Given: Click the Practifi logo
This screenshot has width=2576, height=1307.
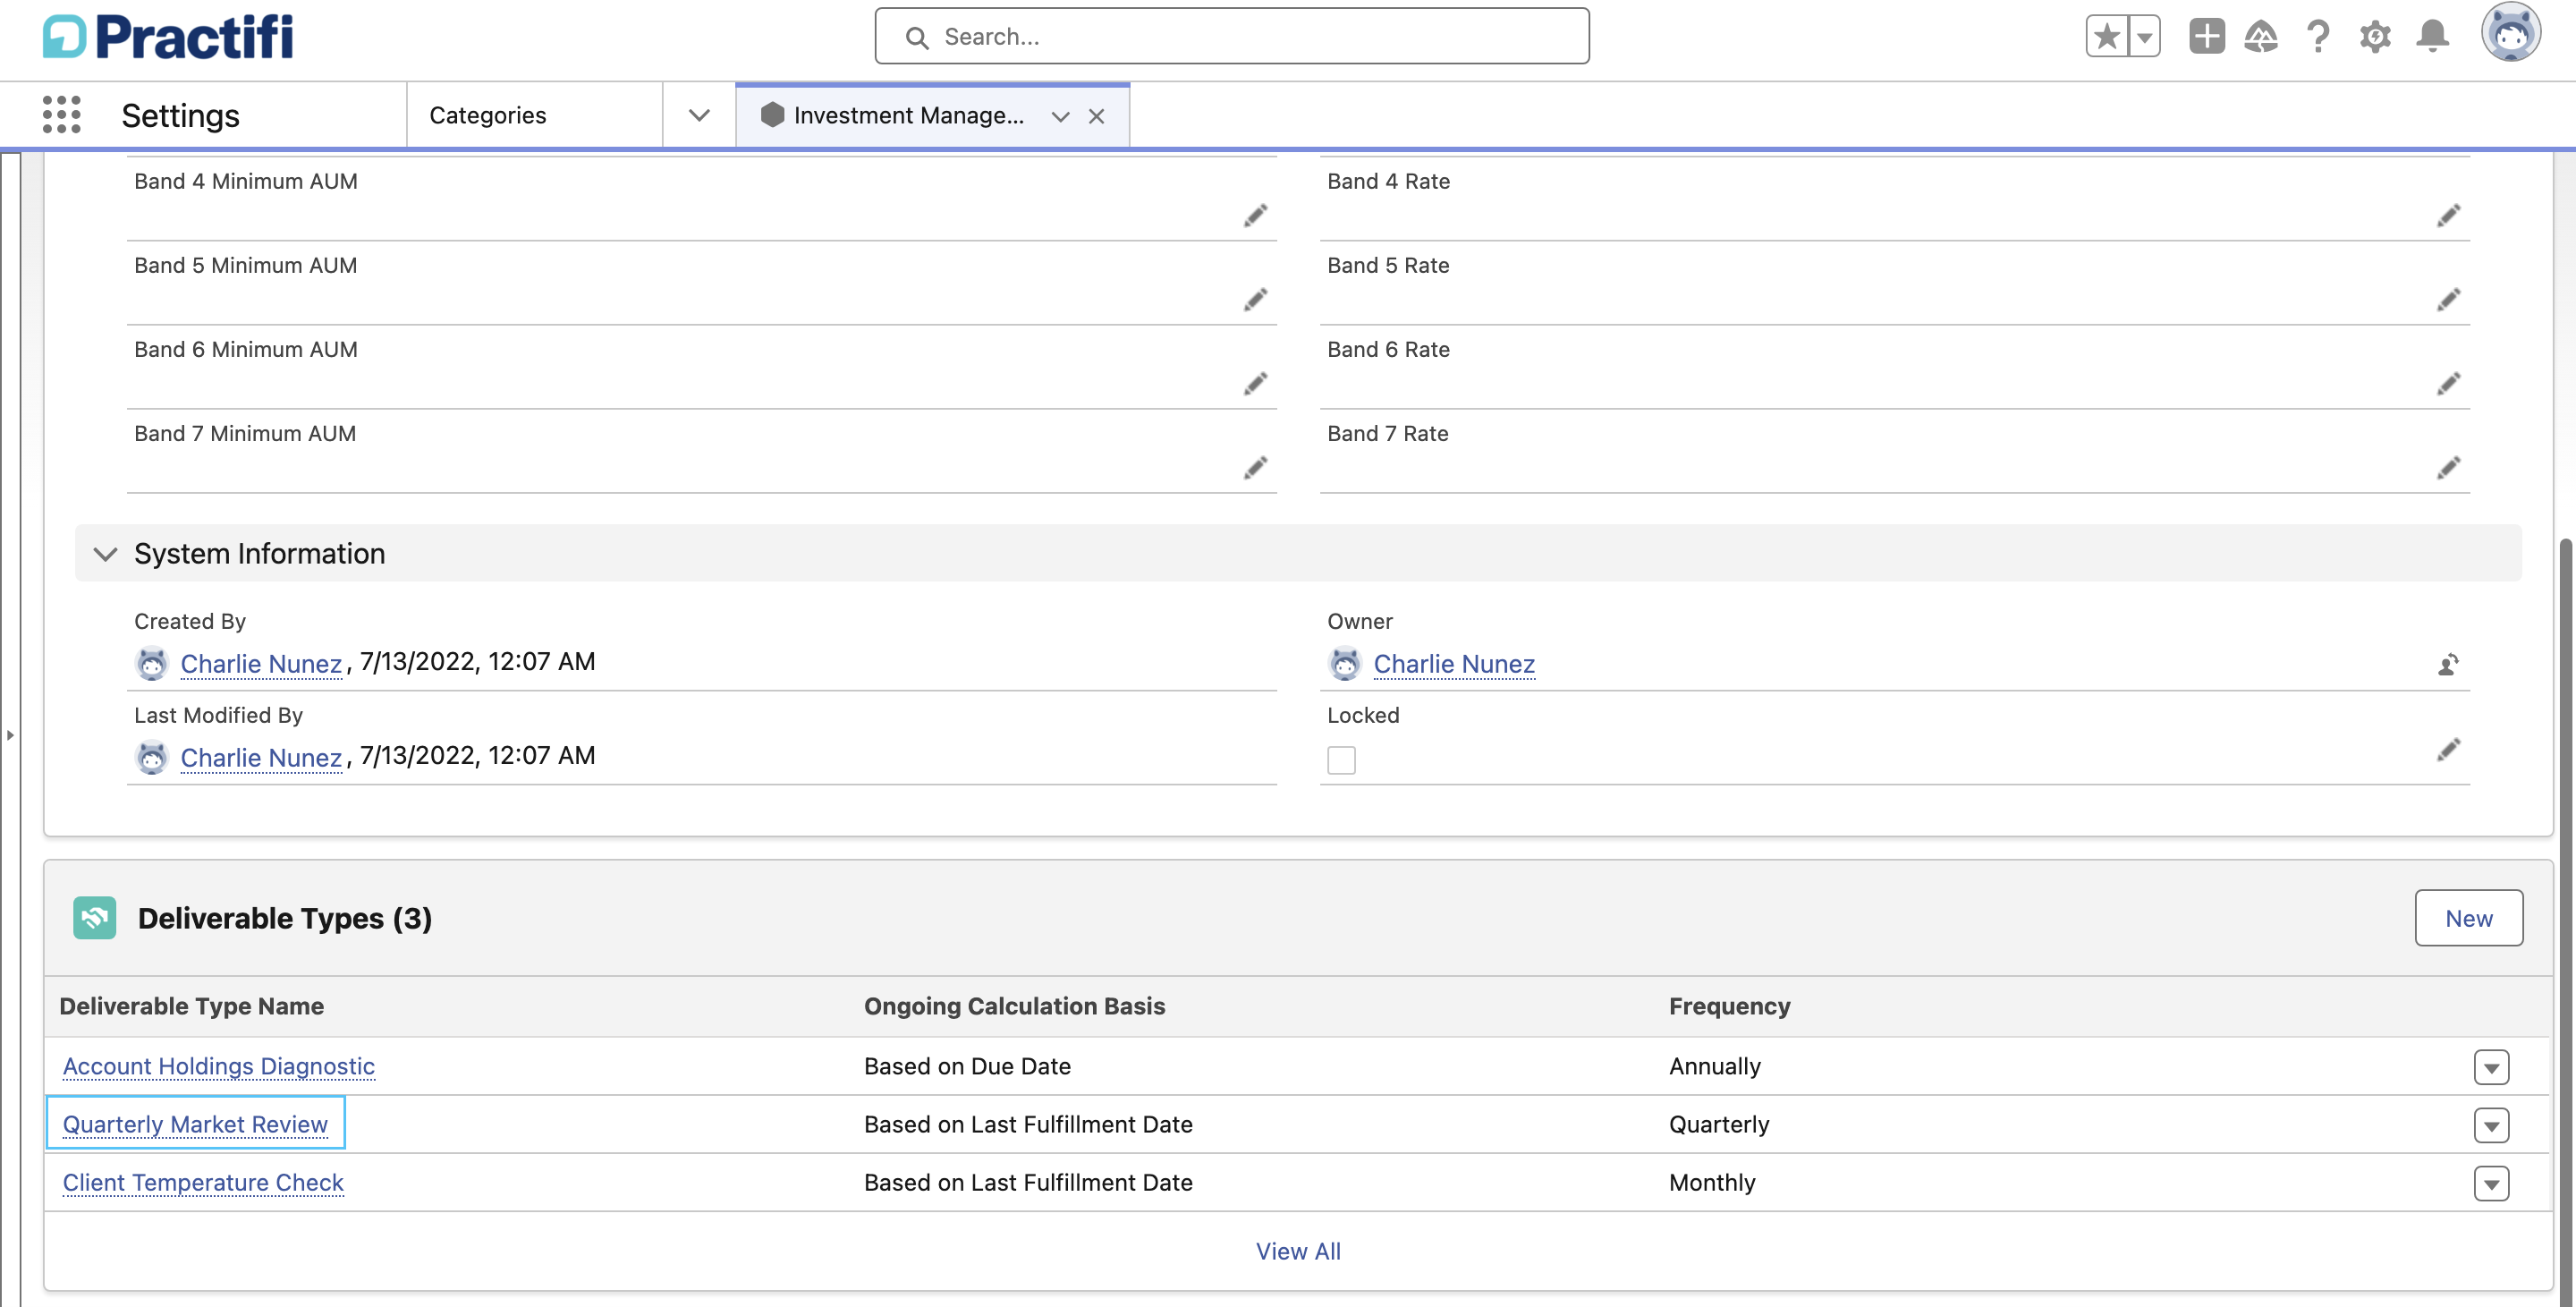Looking at the screenshot, I should (x=168, y=37).
